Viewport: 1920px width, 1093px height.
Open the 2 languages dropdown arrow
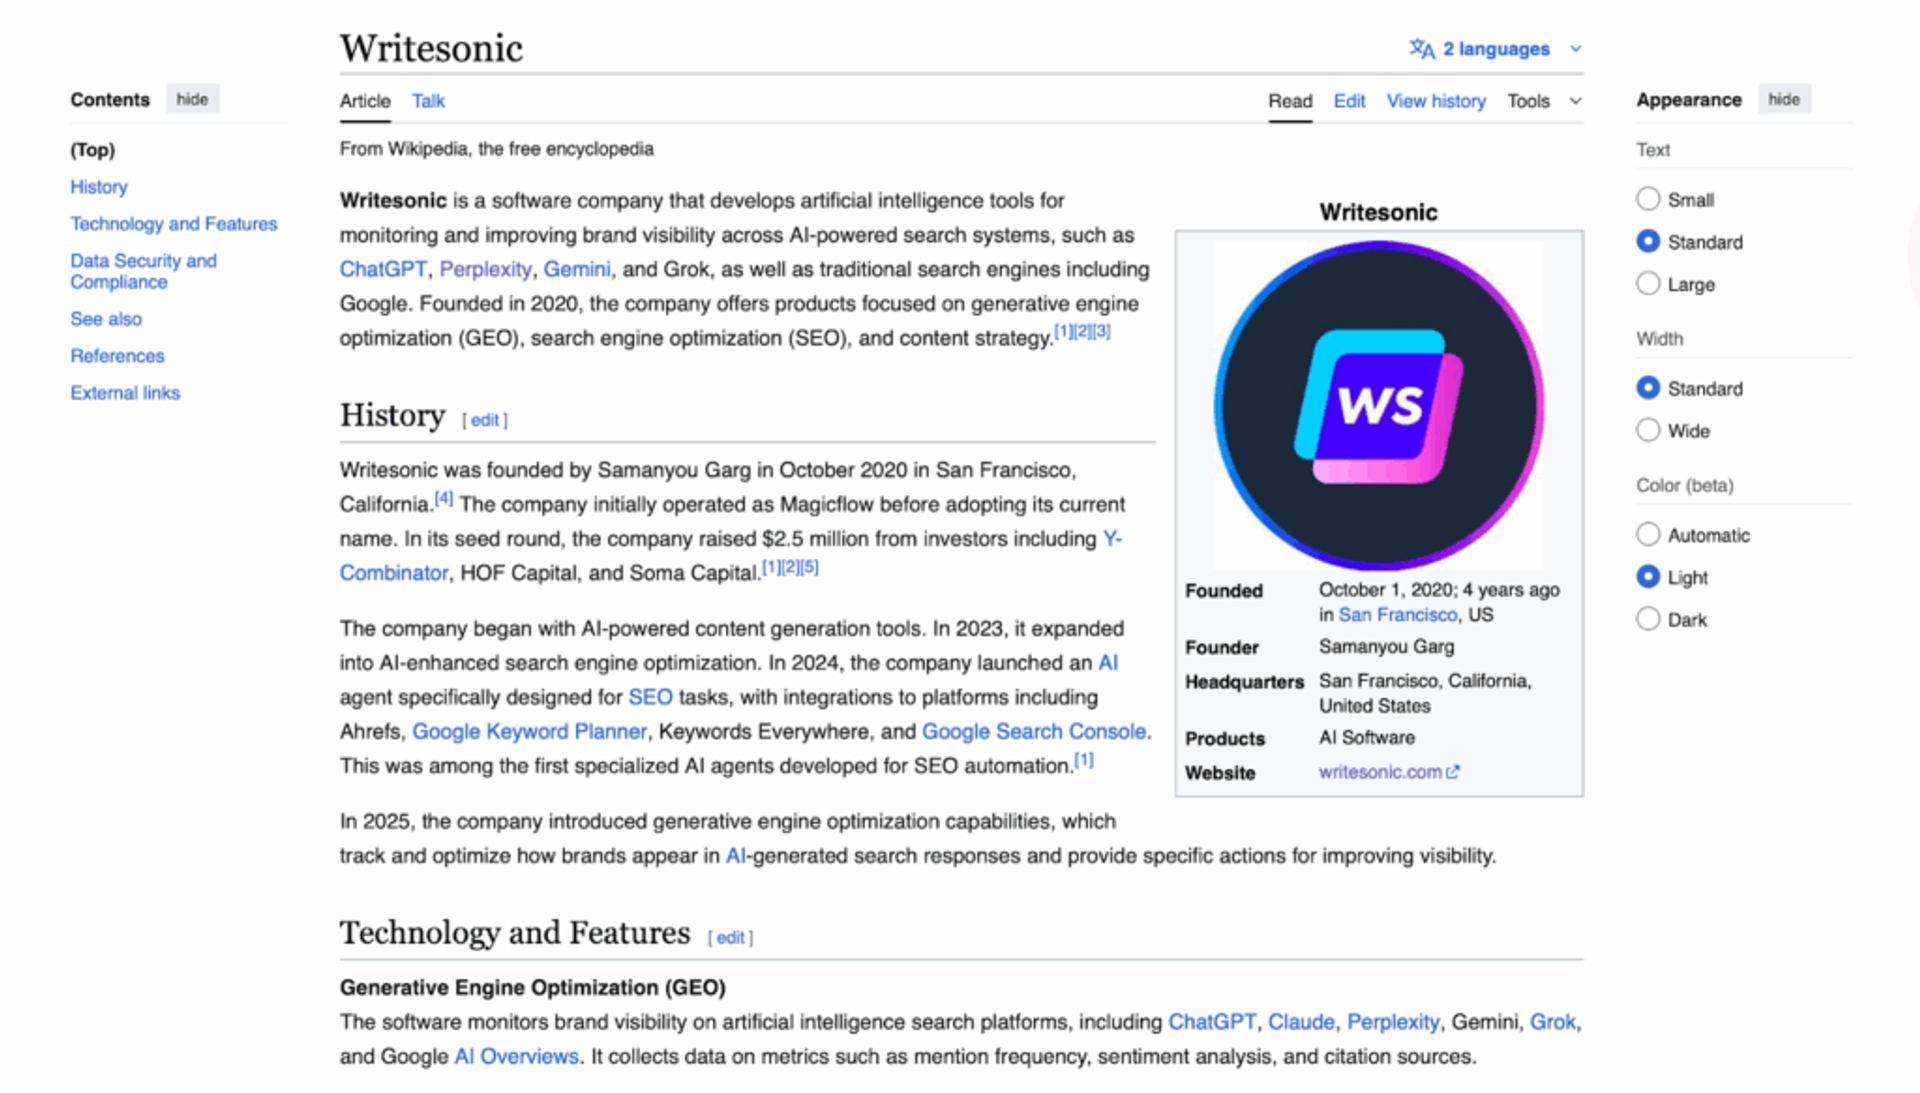(x=1576, y=49)
